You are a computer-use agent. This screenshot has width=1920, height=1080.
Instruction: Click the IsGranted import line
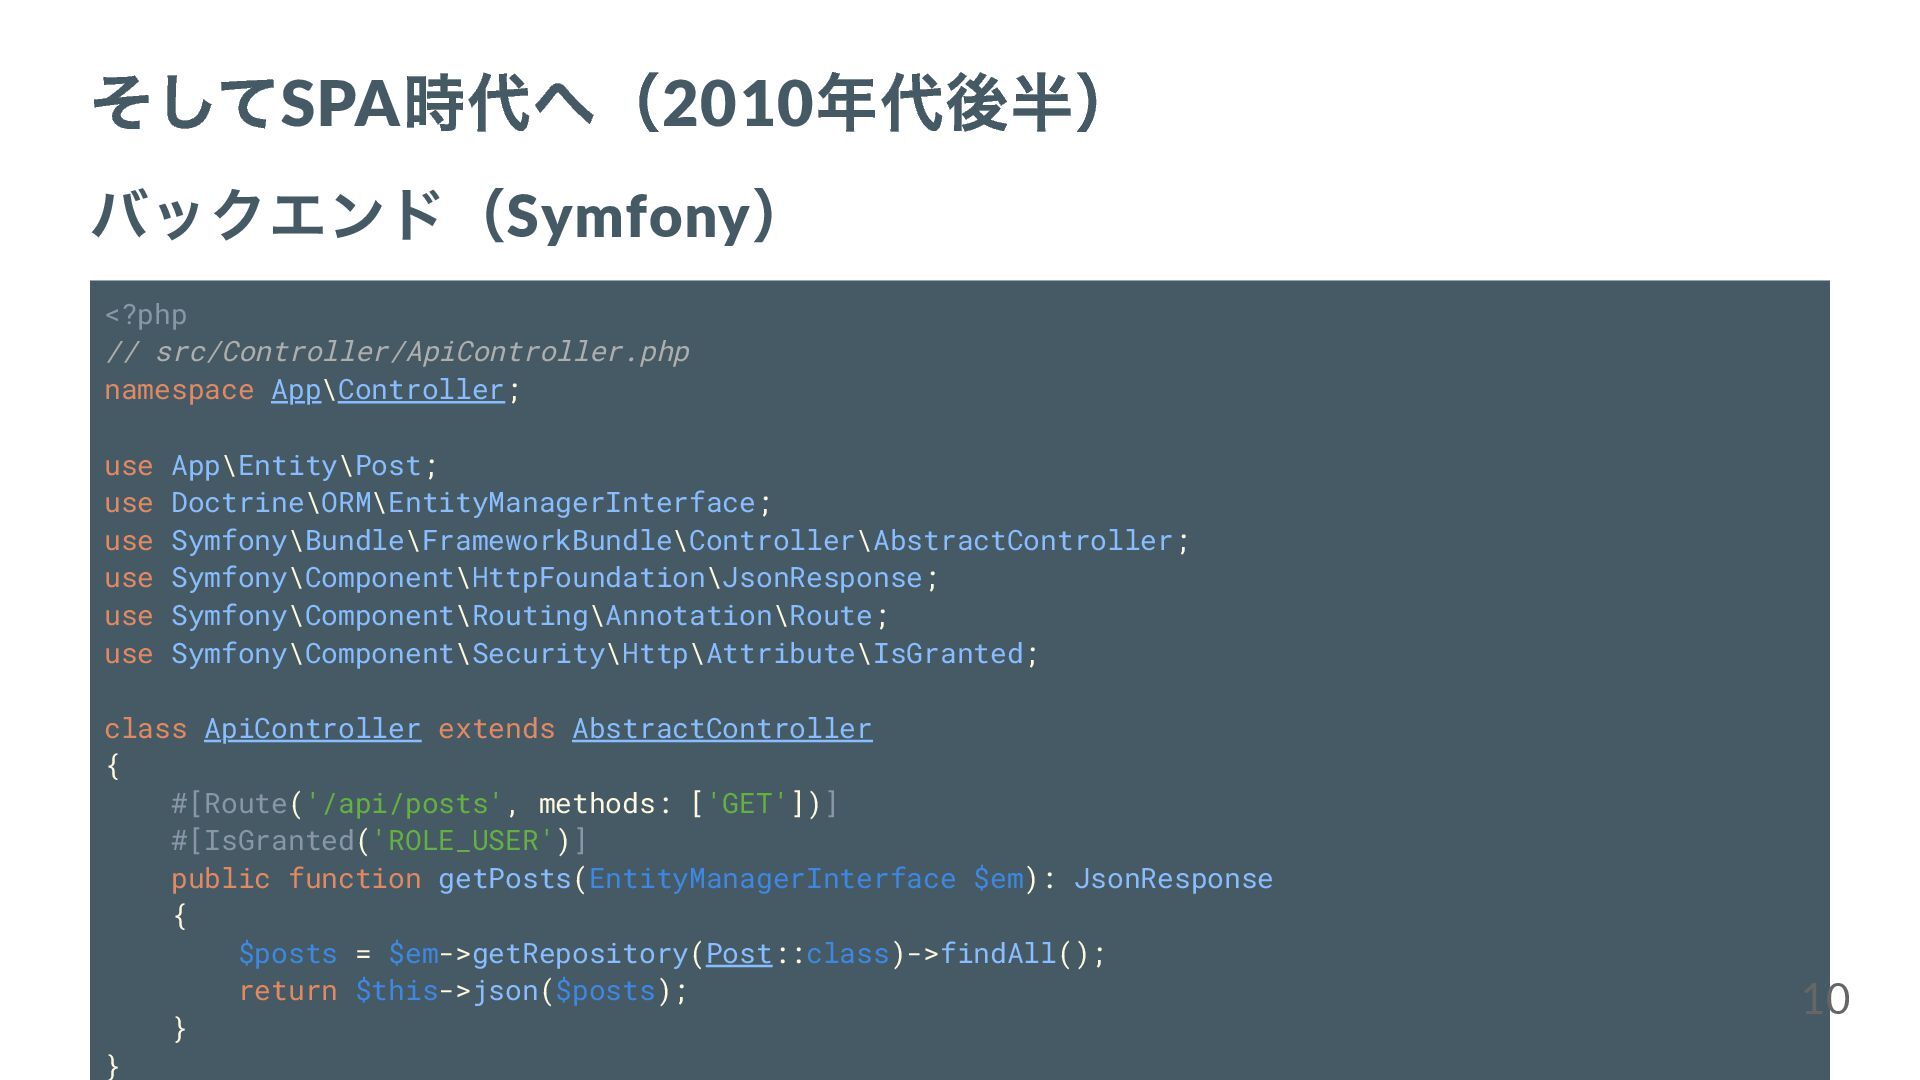[572, 654]
